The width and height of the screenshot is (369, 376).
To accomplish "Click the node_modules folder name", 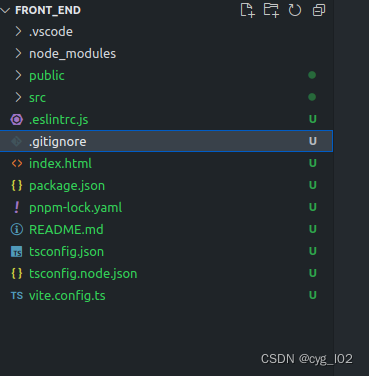I will coord(73,54).
